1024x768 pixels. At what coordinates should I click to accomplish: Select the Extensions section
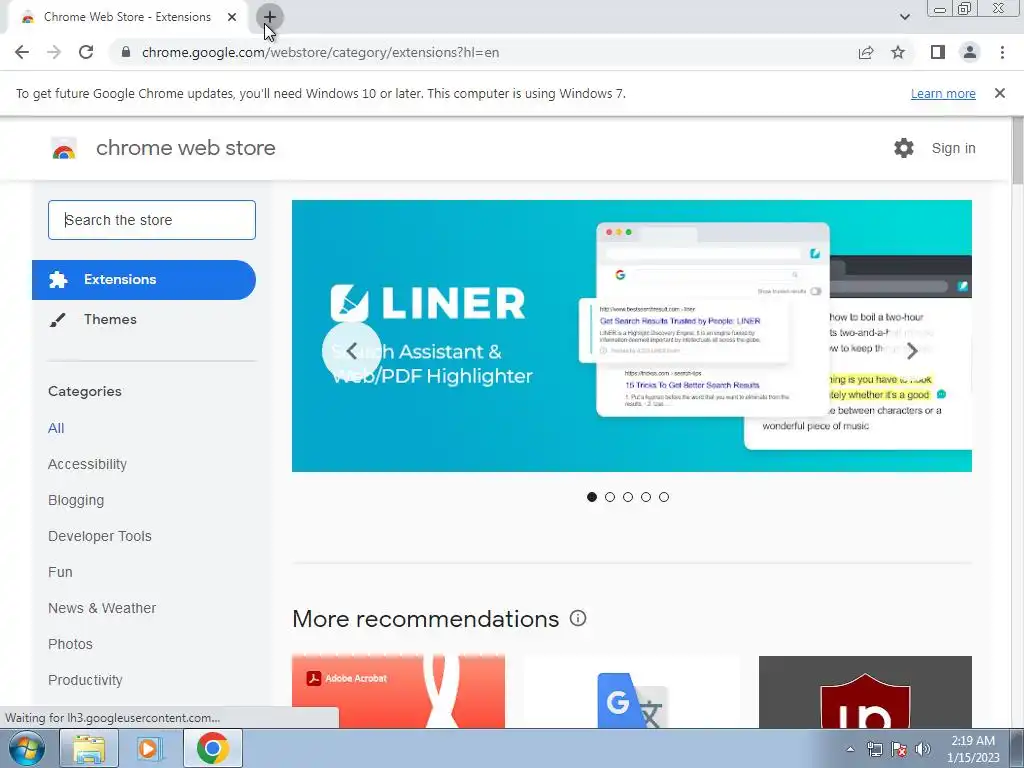pyautogui.click(x=144, y=280)
